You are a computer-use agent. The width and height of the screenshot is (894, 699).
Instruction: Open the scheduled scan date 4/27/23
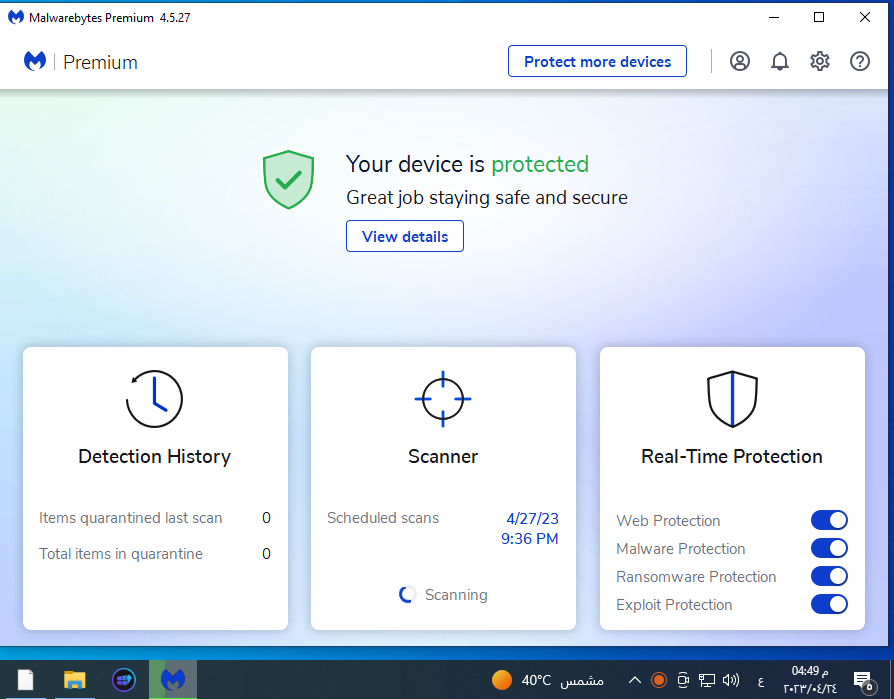[x=533, y=518]
